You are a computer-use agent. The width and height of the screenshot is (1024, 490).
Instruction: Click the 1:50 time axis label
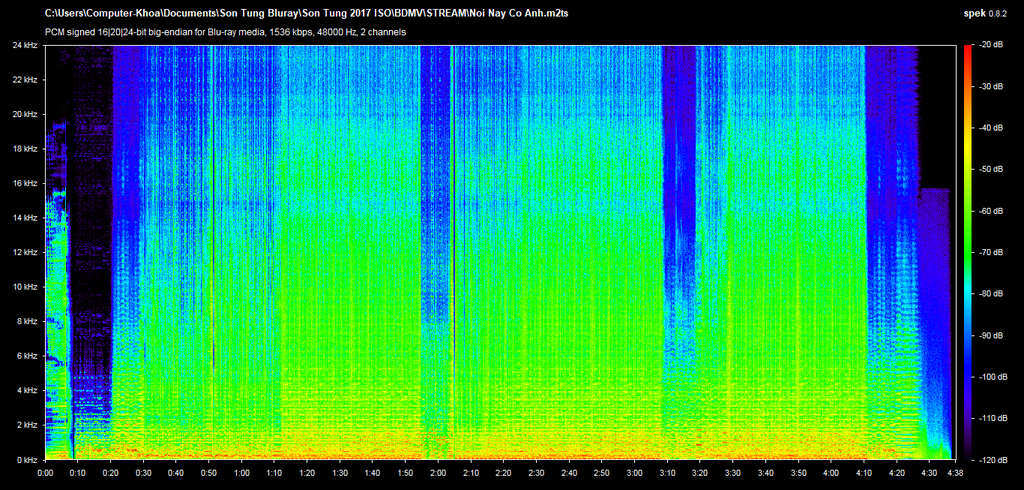click(x=405, y=472)
